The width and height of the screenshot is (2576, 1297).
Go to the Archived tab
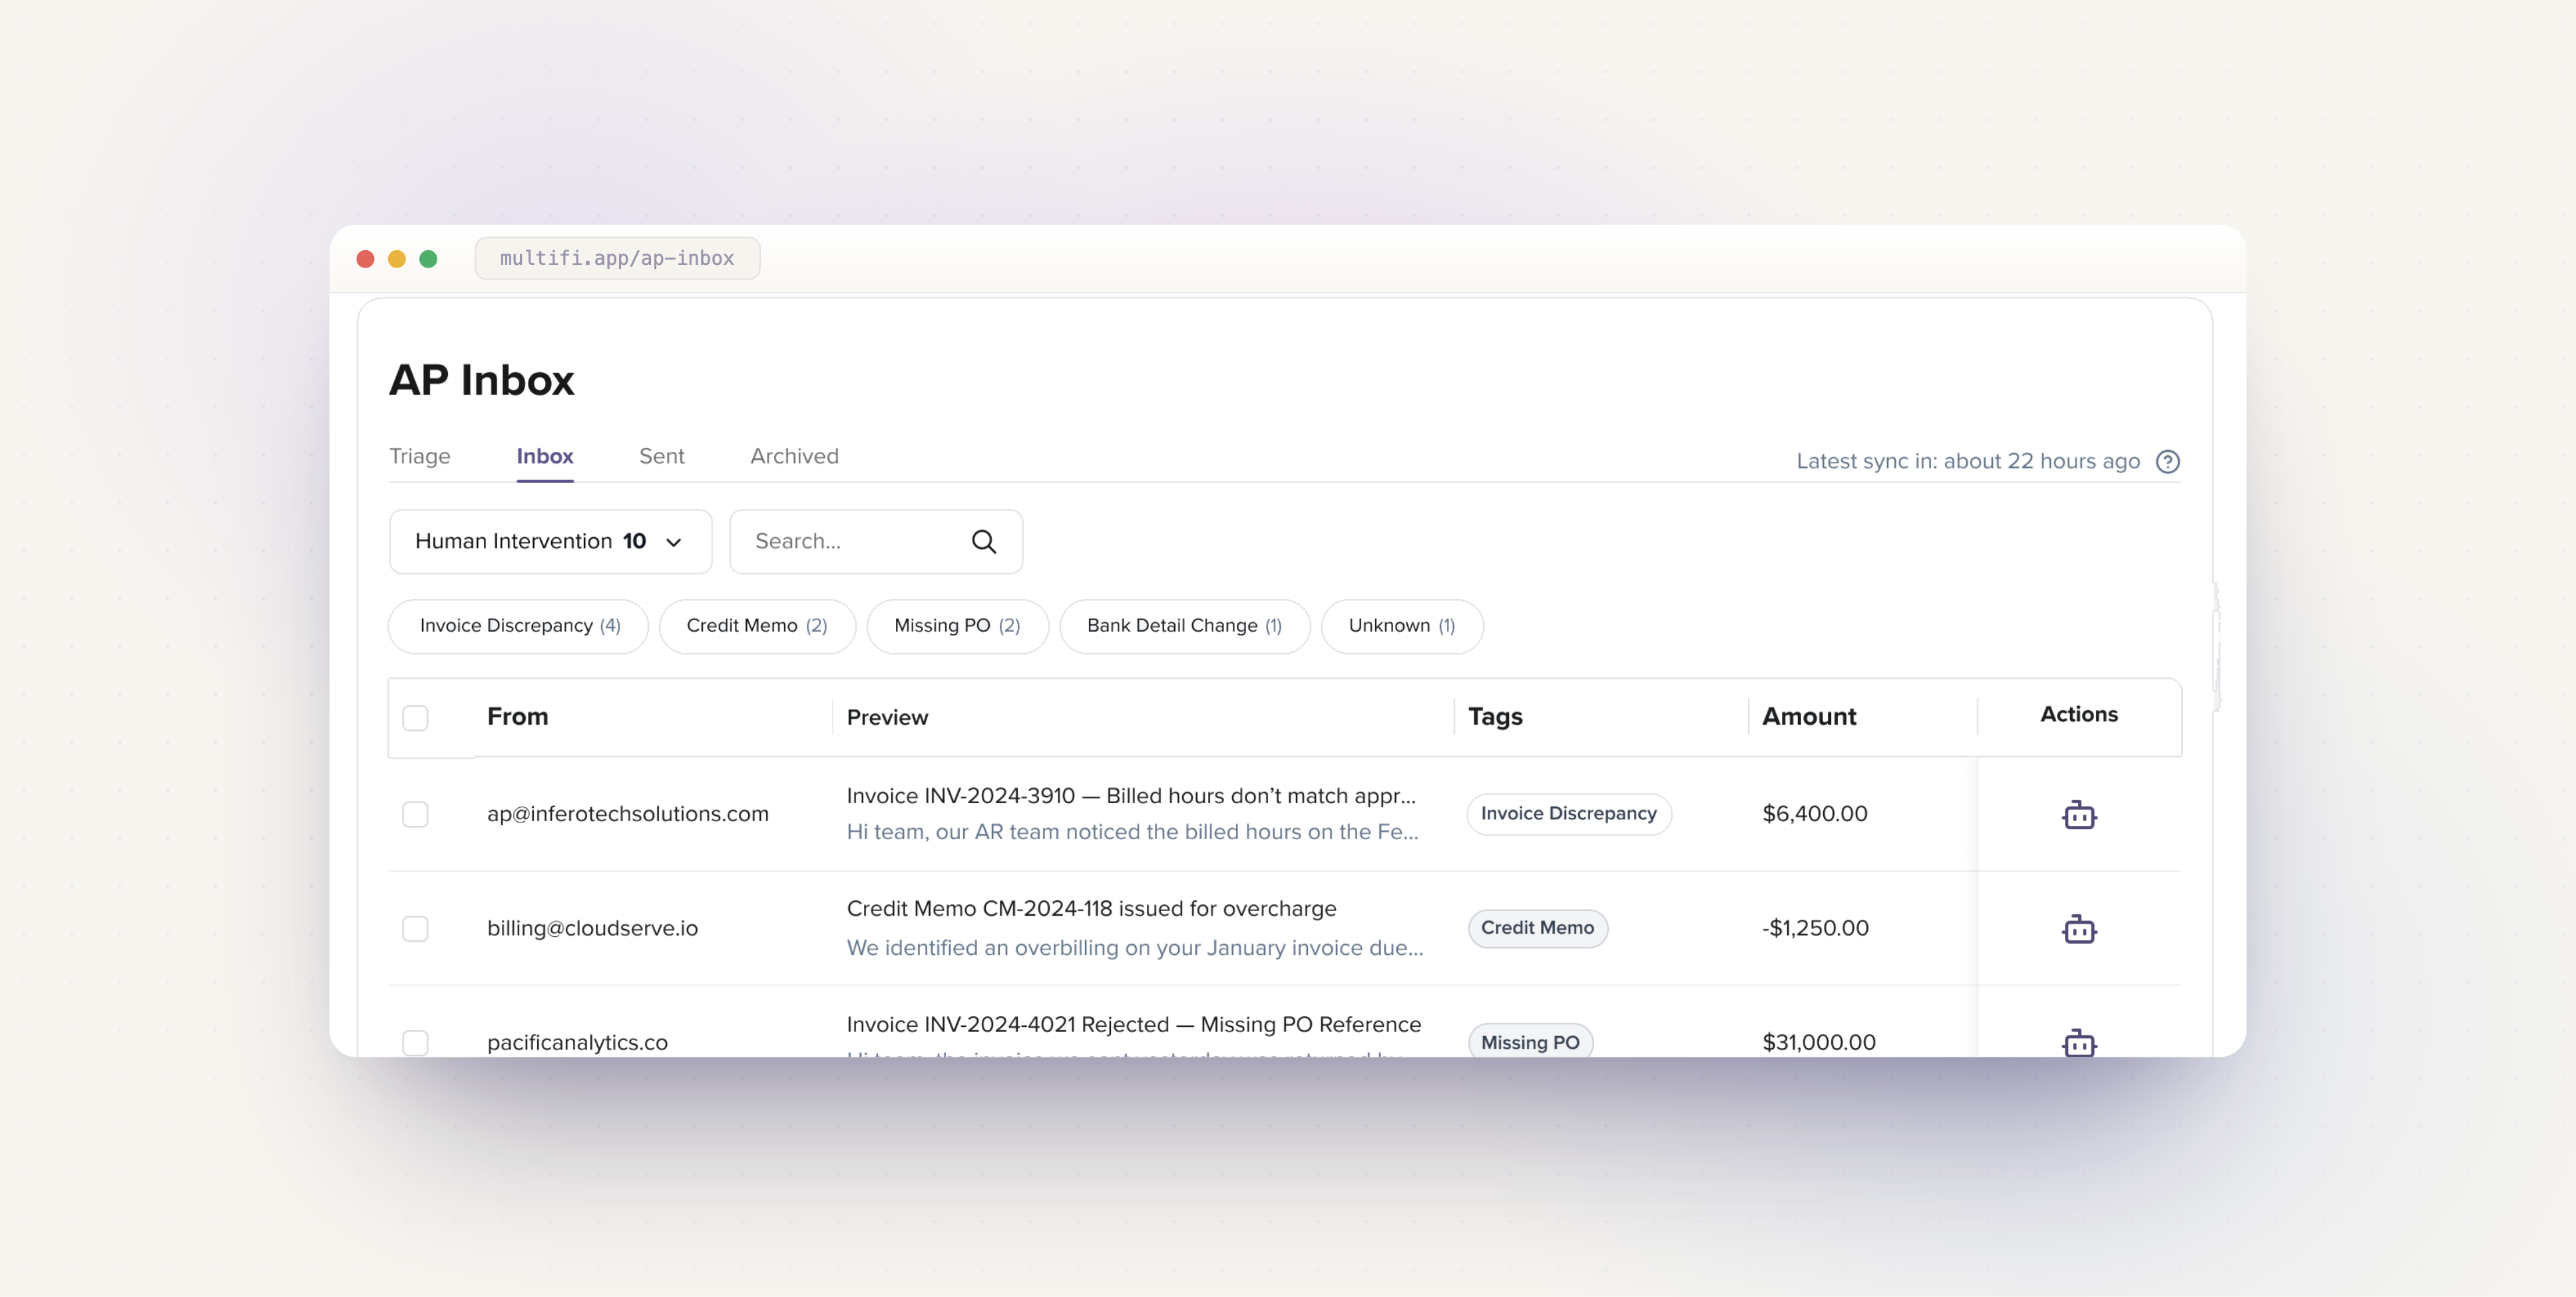794,456
